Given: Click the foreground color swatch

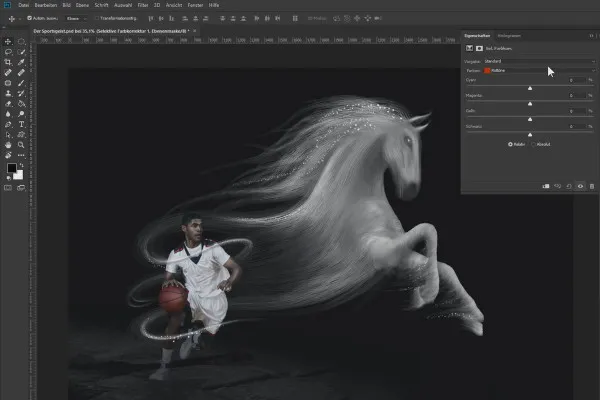Looking at the screenshot, I should [x=11, y=168].
